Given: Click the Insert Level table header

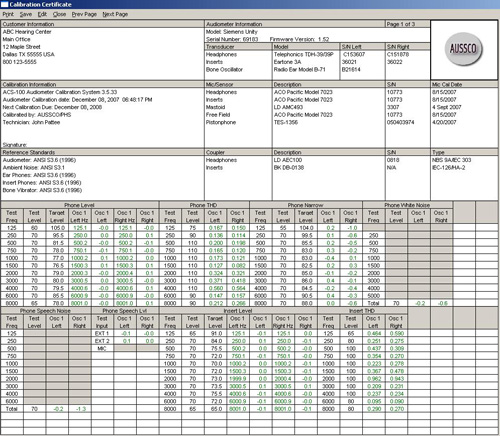Looking at the screenshot, I should tap(238, 311).
